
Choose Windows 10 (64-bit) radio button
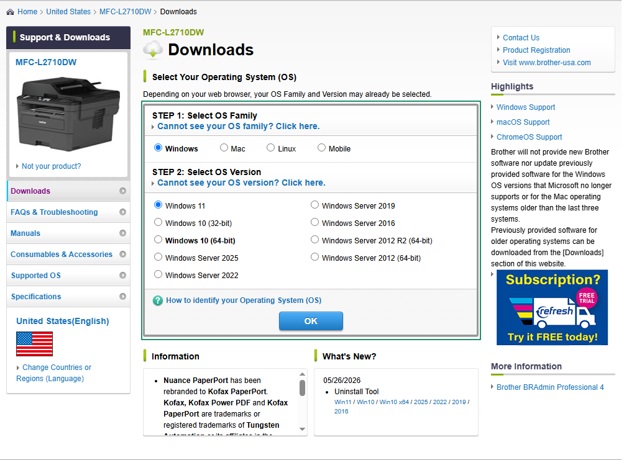[x=158, y=240]
